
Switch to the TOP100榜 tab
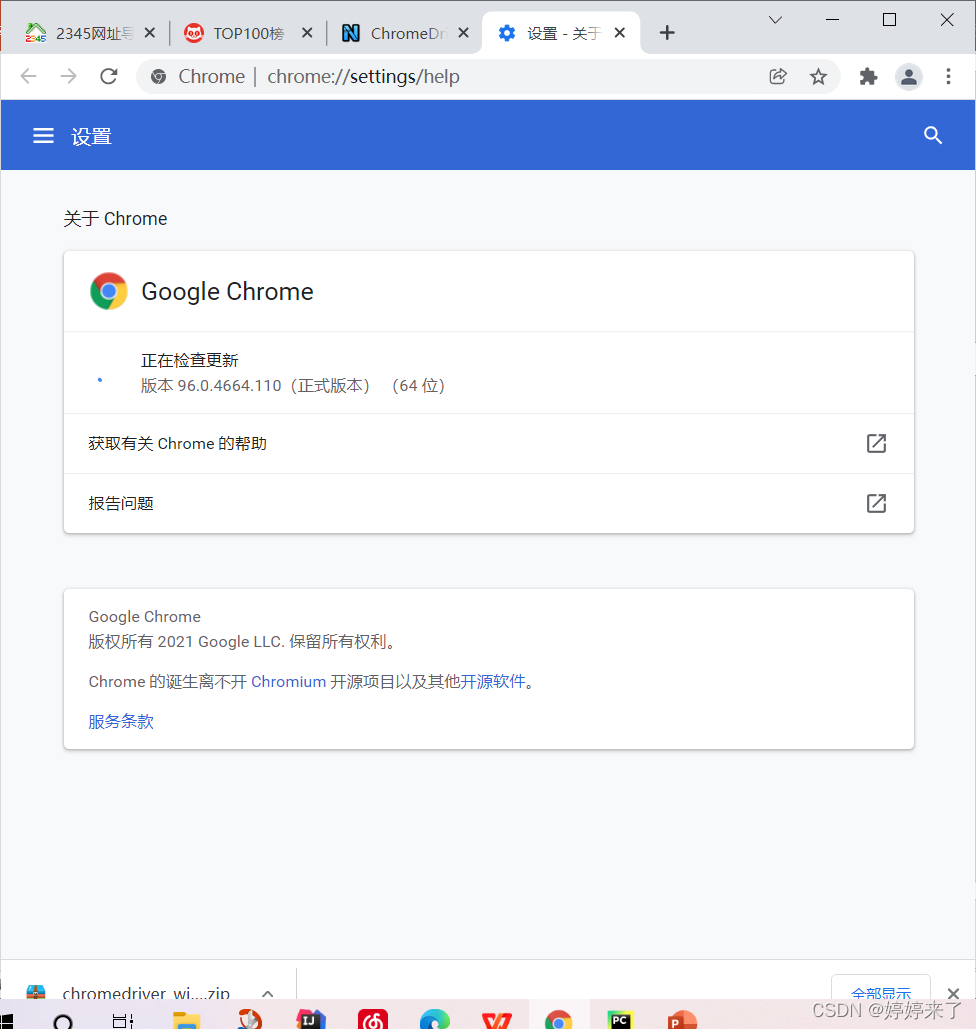(248, 33)
